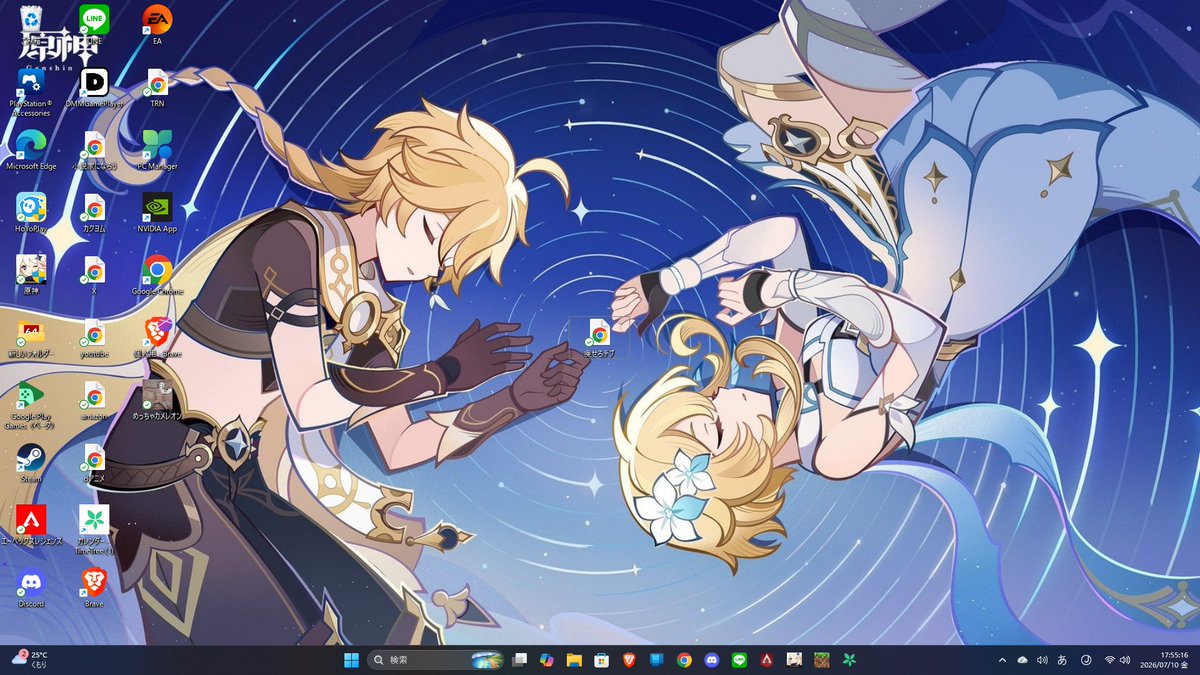Select the TimeTree calendar desktop shortcut
Screen dimensions: 1200x675
94,529
